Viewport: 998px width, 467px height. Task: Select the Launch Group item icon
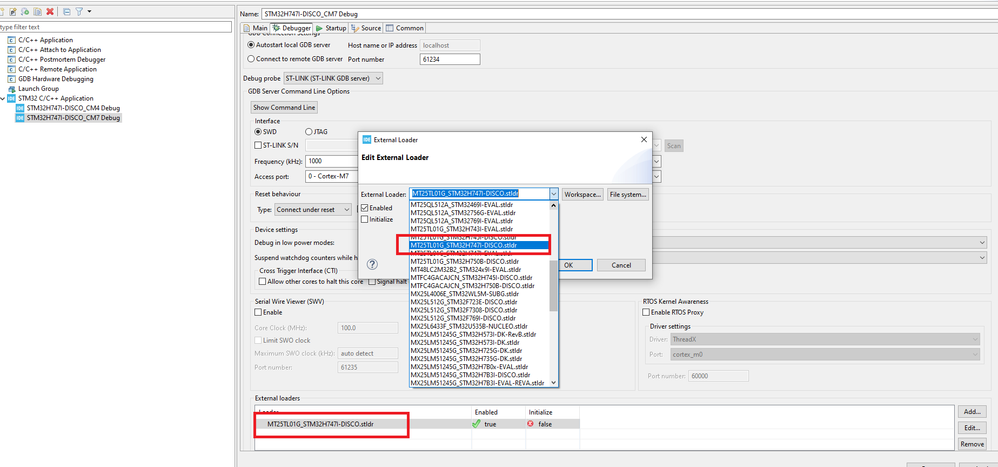(11, 89)
